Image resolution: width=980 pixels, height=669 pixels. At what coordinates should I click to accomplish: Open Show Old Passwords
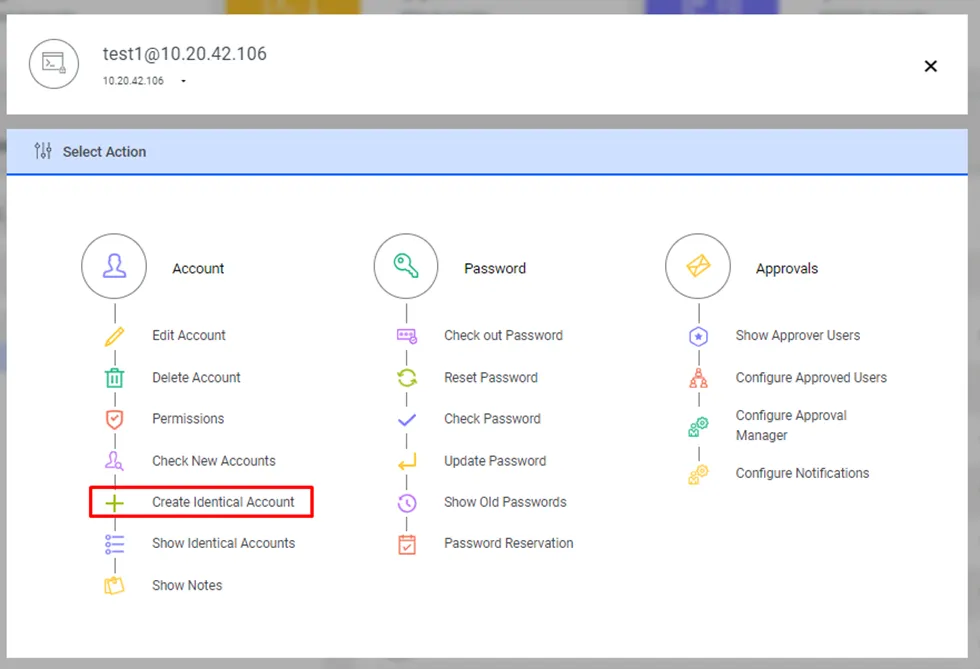pos(505,502)
